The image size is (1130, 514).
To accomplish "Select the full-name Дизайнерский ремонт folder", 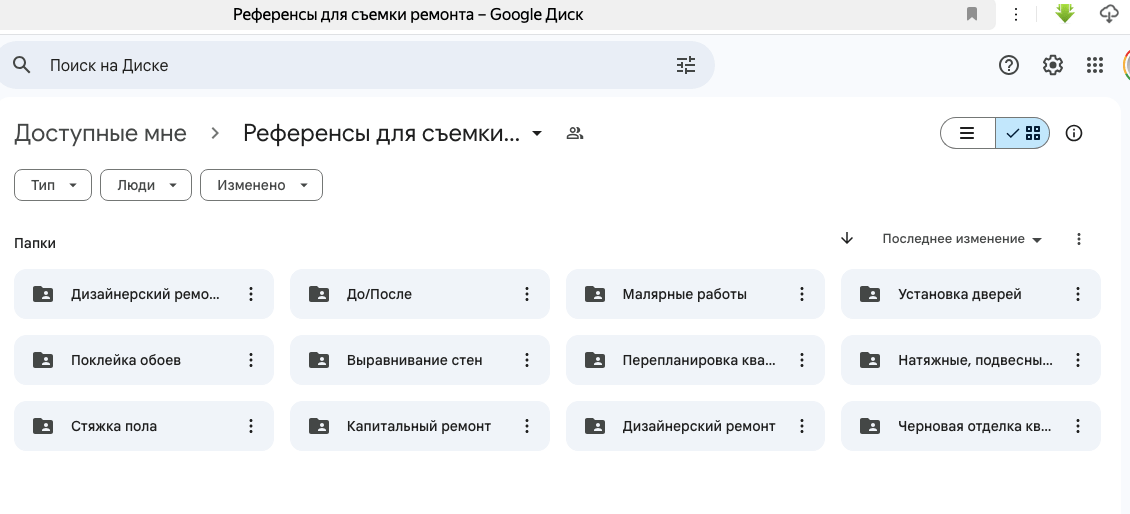I will pyautogui.click(x=695, y=426).
